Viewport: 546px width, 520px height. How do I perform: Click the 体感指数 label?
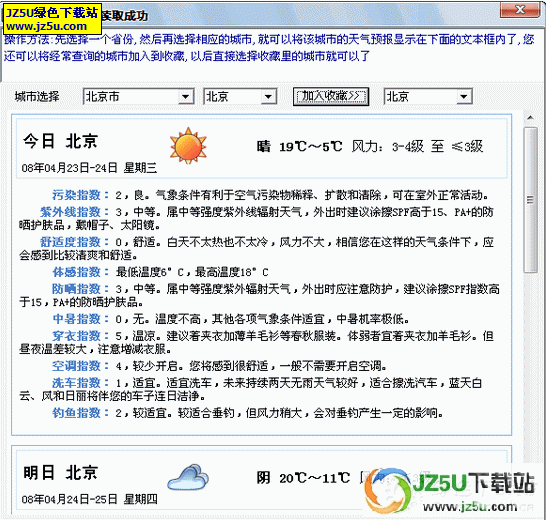81,272
